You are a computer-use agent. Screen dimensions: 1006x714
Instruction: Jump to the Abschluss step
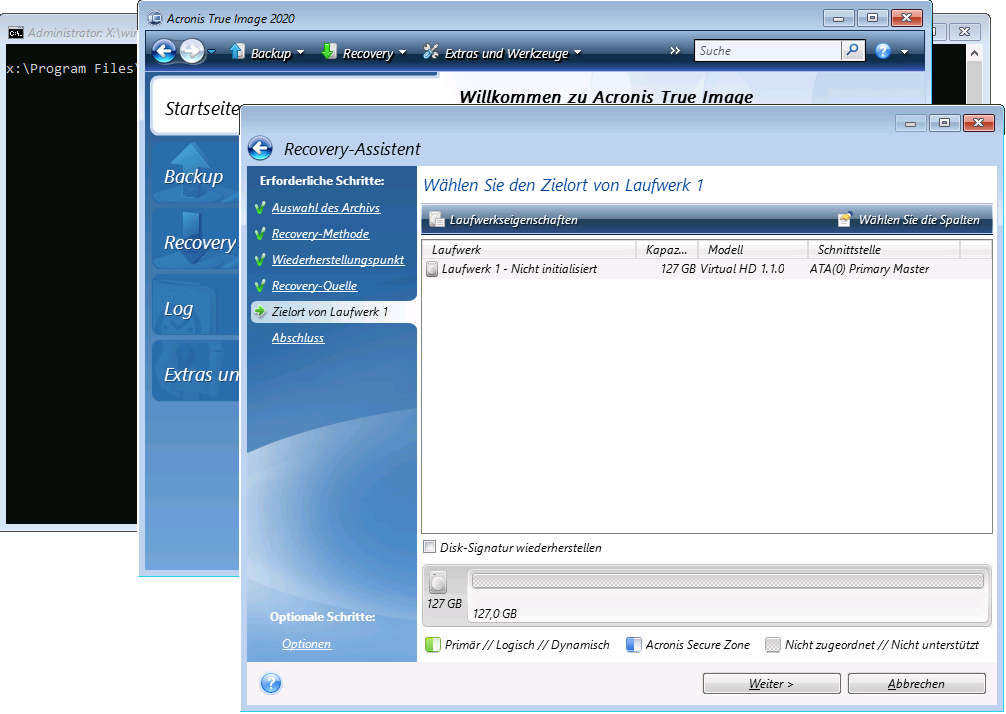[298, 338]
